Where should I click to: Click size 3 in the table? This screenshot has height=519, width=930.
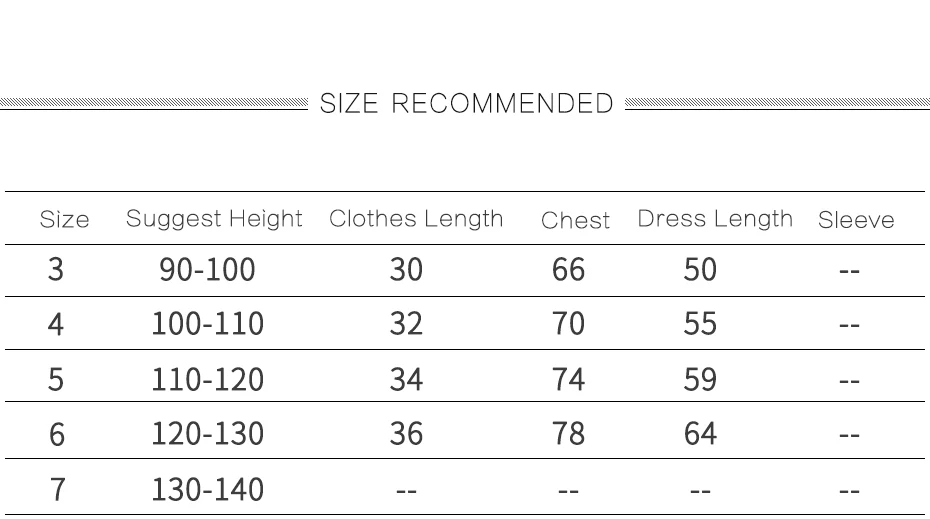click(x=56, y=270)
